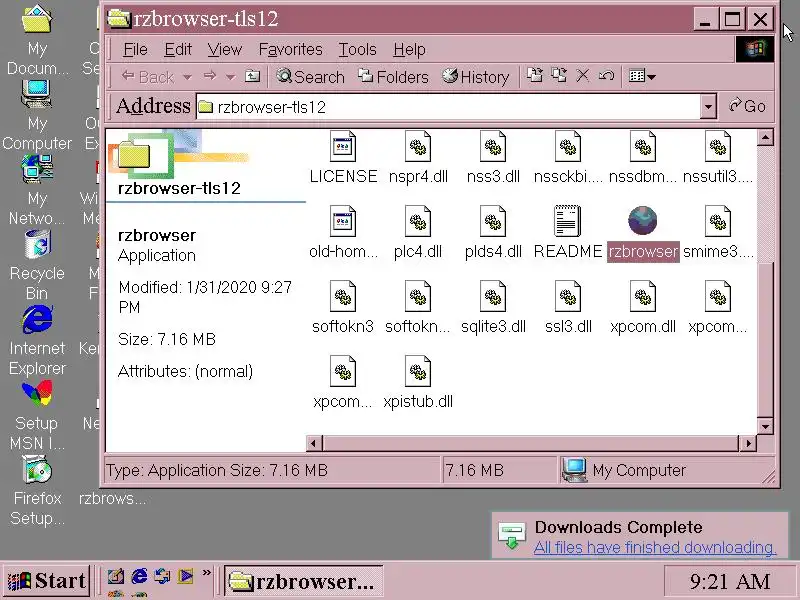Click the Forward navigation arrow
Viewport: 800px width, 600px height.
210,77
